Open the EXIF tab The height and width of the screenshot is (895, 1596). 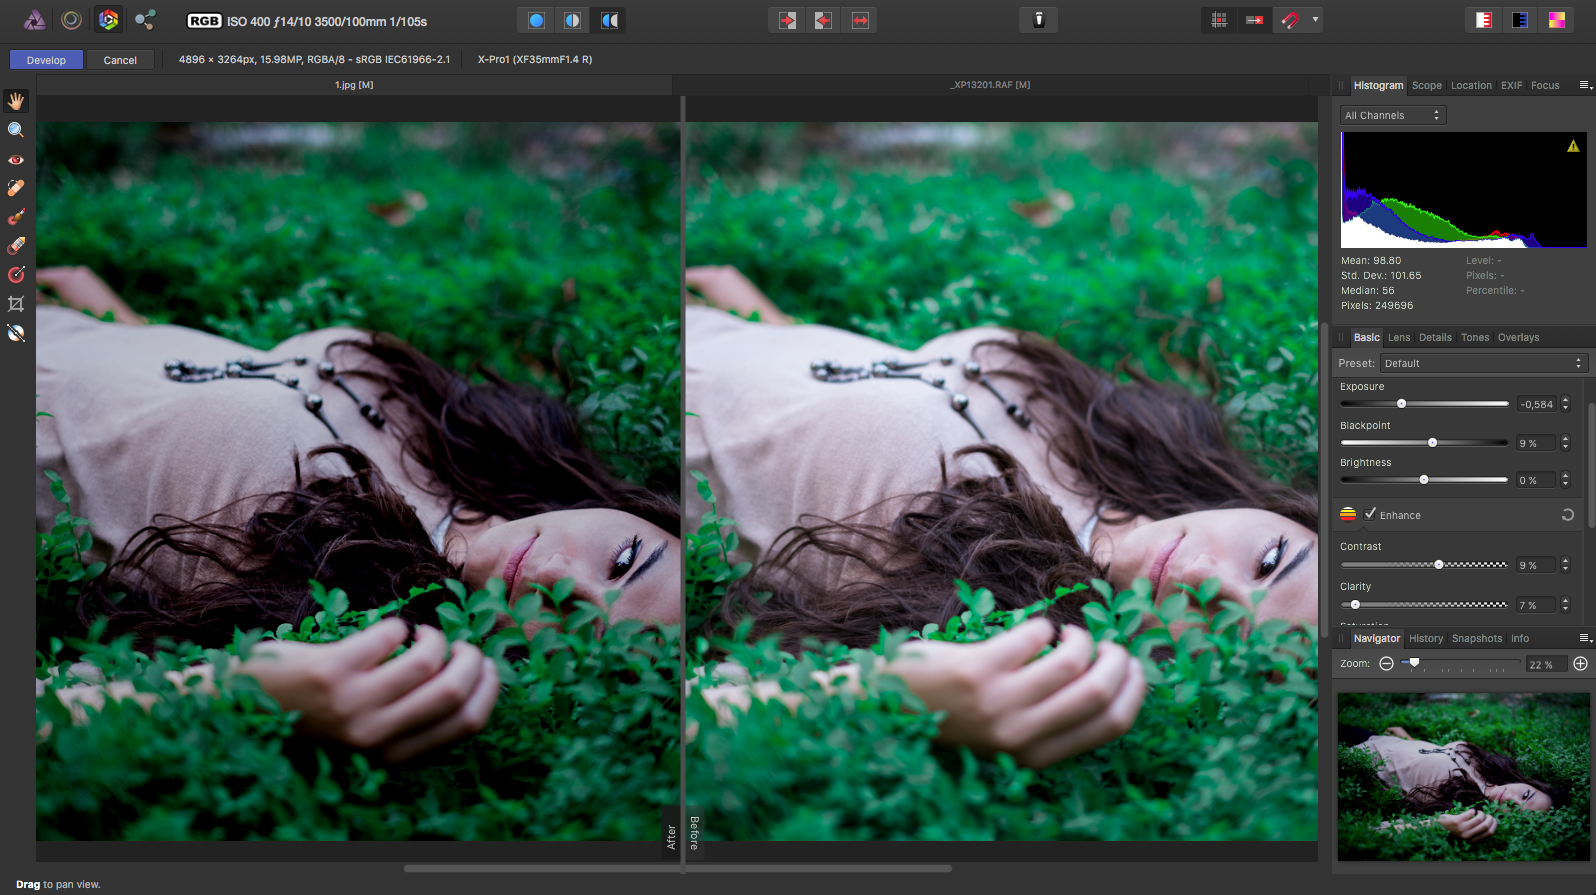[x=1511, y=85]
